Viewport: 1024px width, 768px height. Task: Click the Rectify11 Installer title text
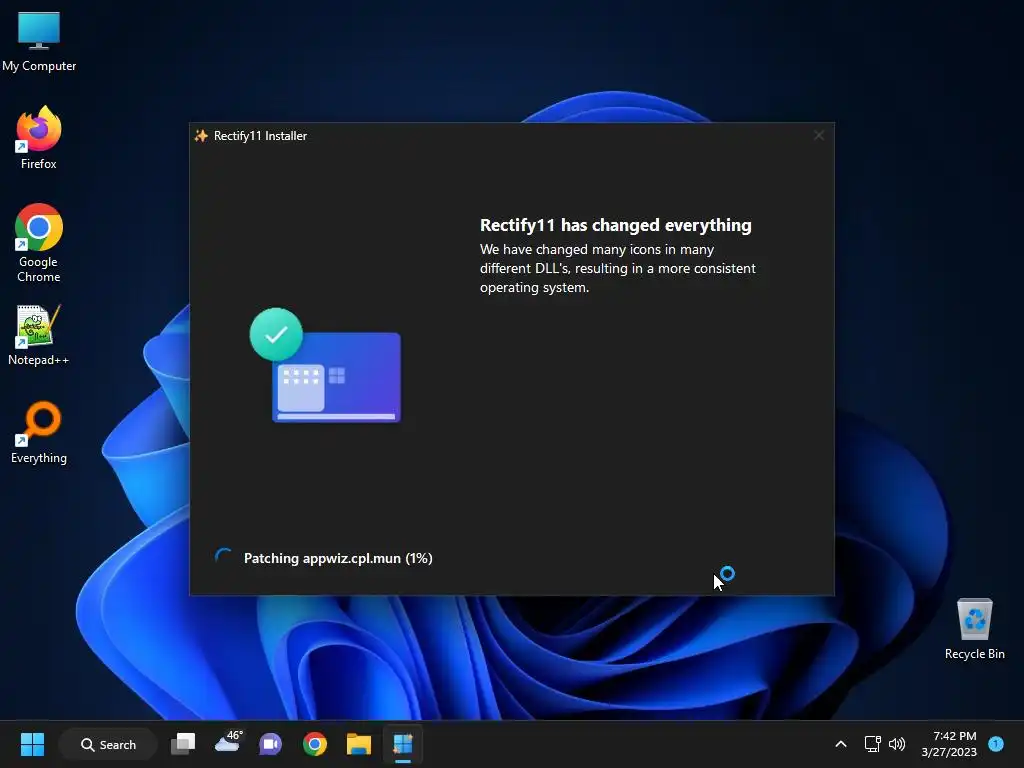point(260,136)
